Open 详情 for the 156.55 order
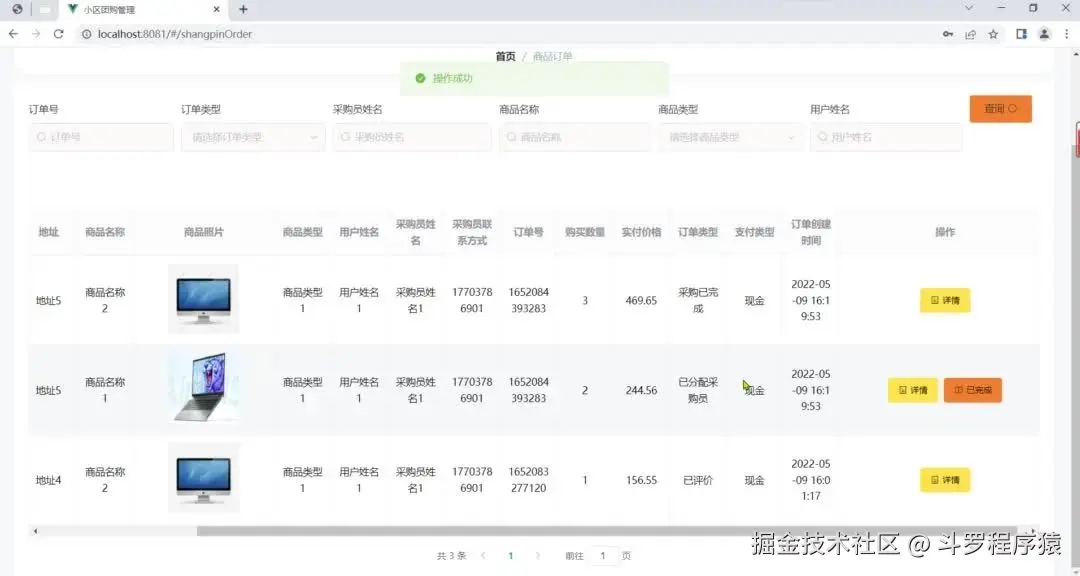Image resolution: width=1080 pixels, height=576 pixels. coord(945,480)
